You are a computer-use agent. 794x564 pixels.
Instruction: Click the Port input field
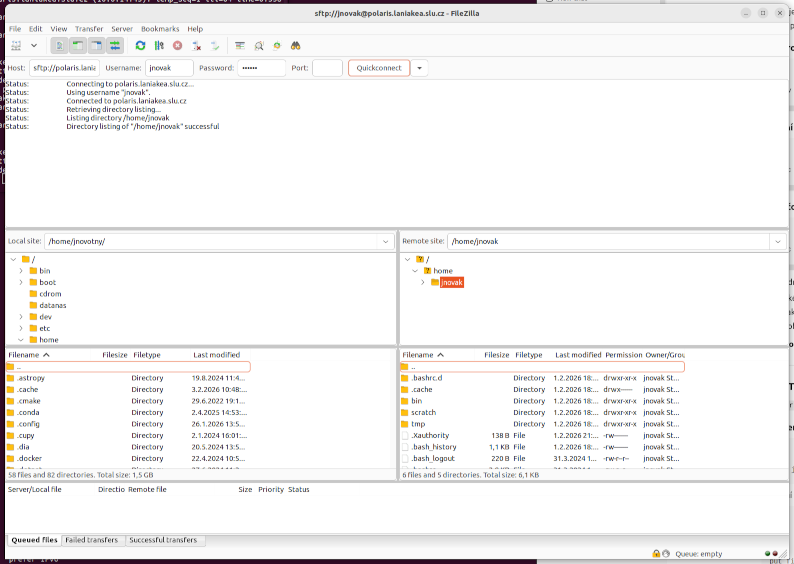(327, 68)
